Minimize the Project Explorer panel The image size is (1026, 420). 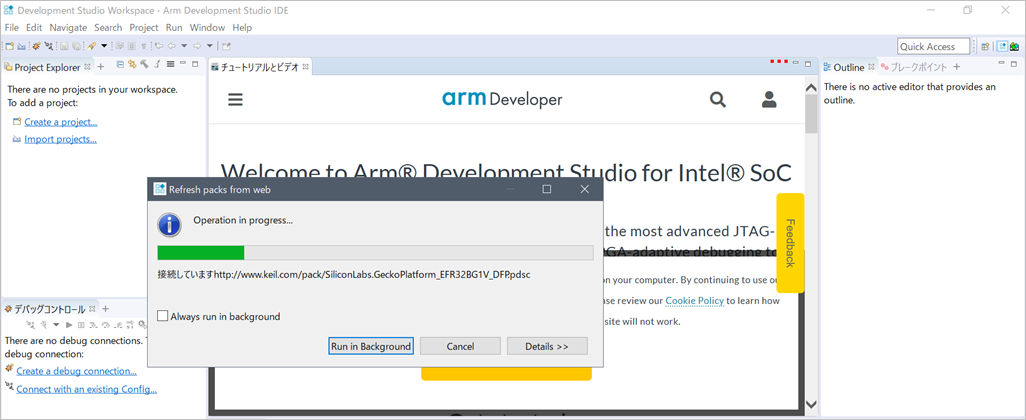click(183, 63)
